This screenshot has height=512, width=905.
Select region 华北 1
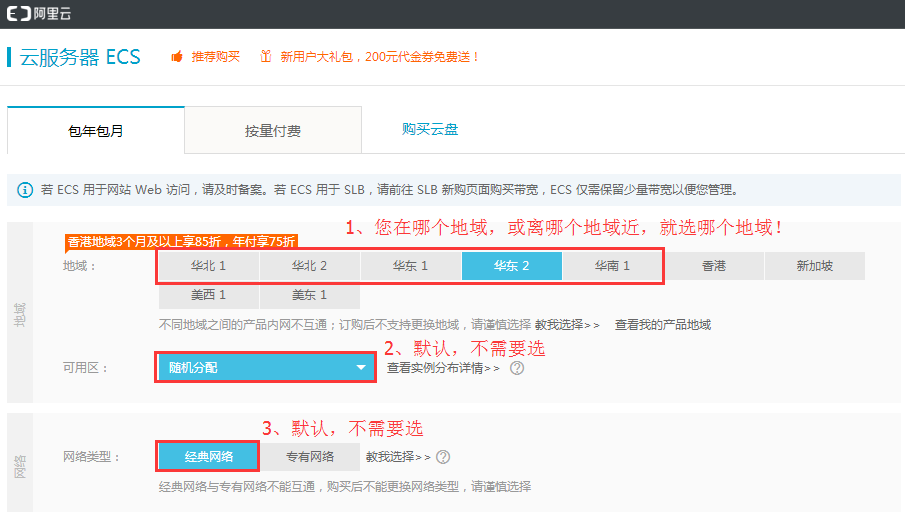tap(208, 266)
